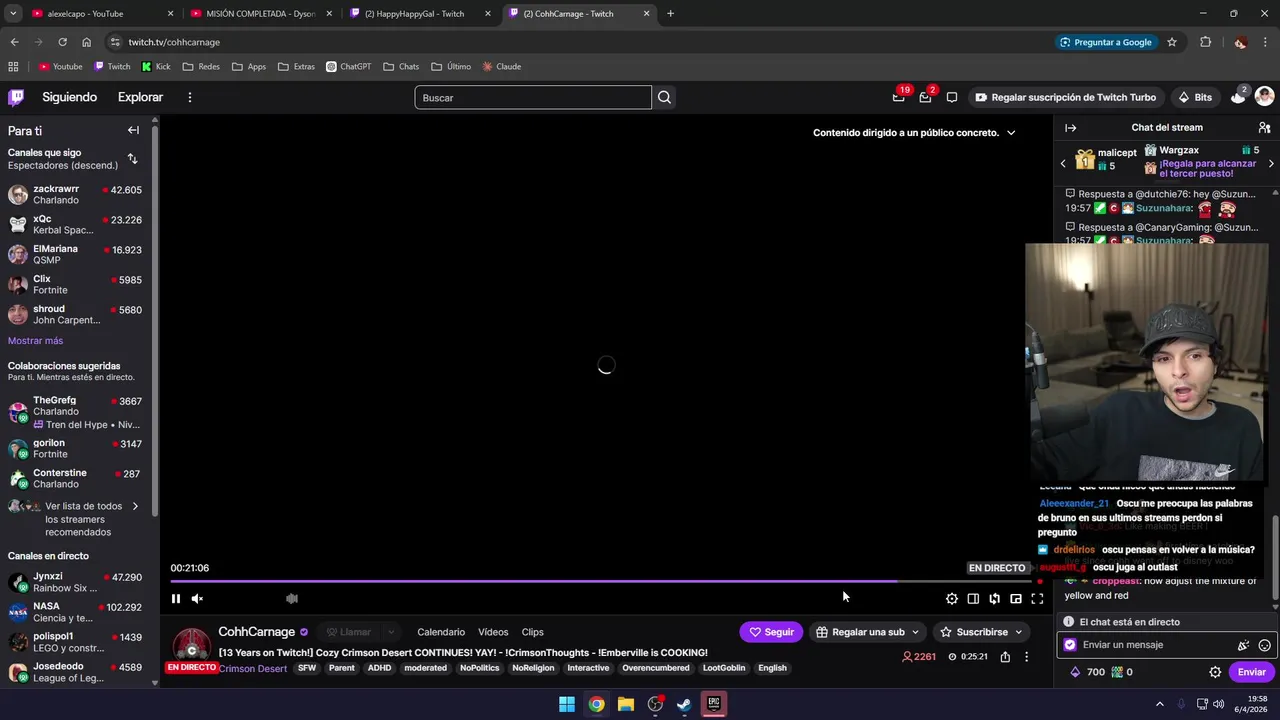Open the Suscribirse dropdown
Viewport: 1280px width, 720px height.
click(x=981, y=632)
